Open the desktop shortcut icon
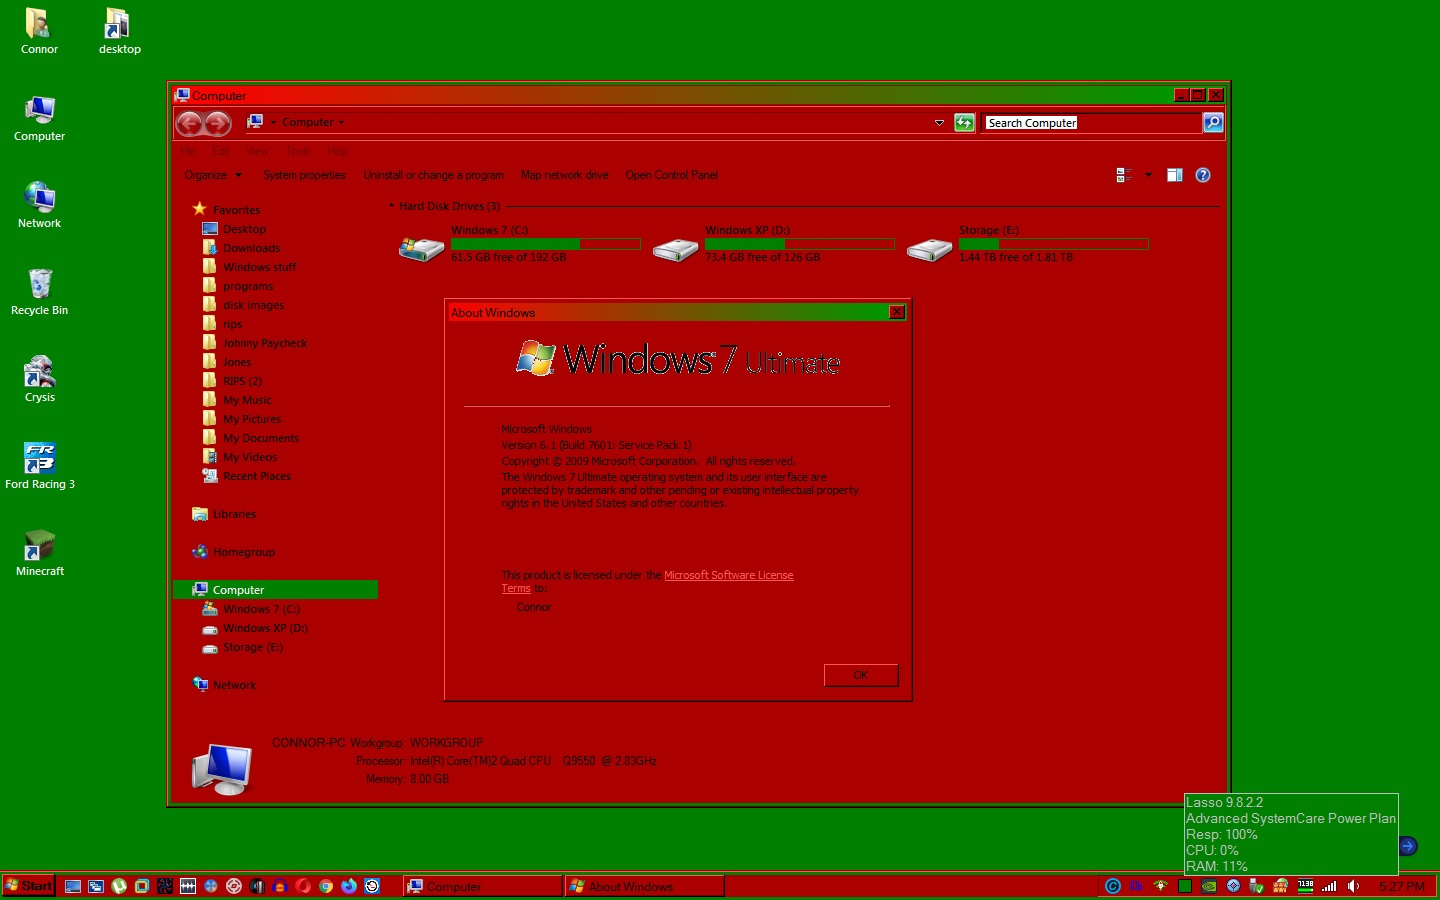This screenshot has width=1440, height=900. 119,32
